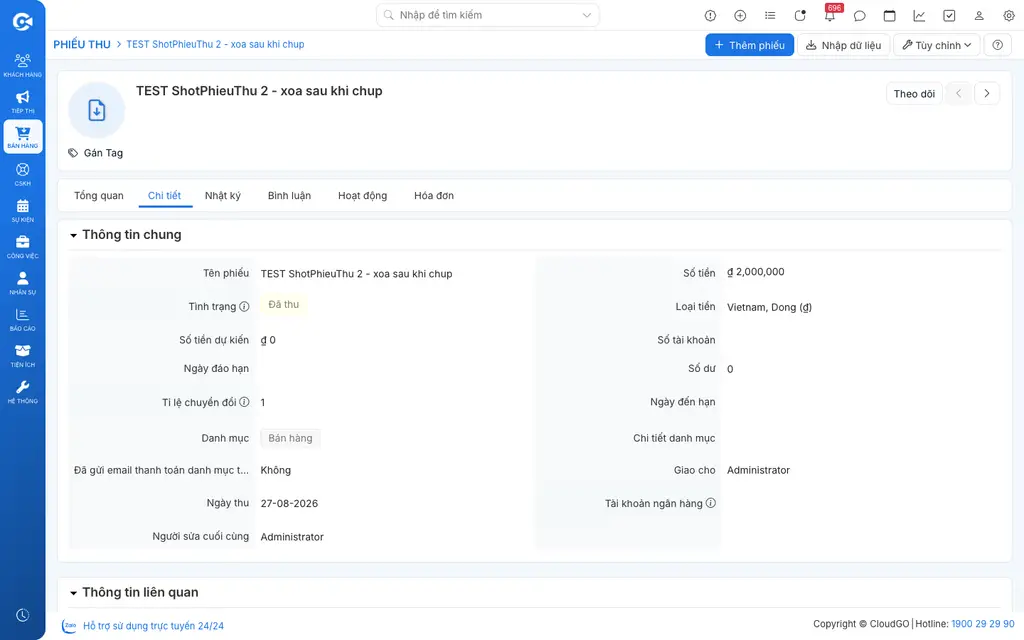Click the Nhập để tìm kiếm search field
Viewport: 1024px width, 640px height.
479,15
